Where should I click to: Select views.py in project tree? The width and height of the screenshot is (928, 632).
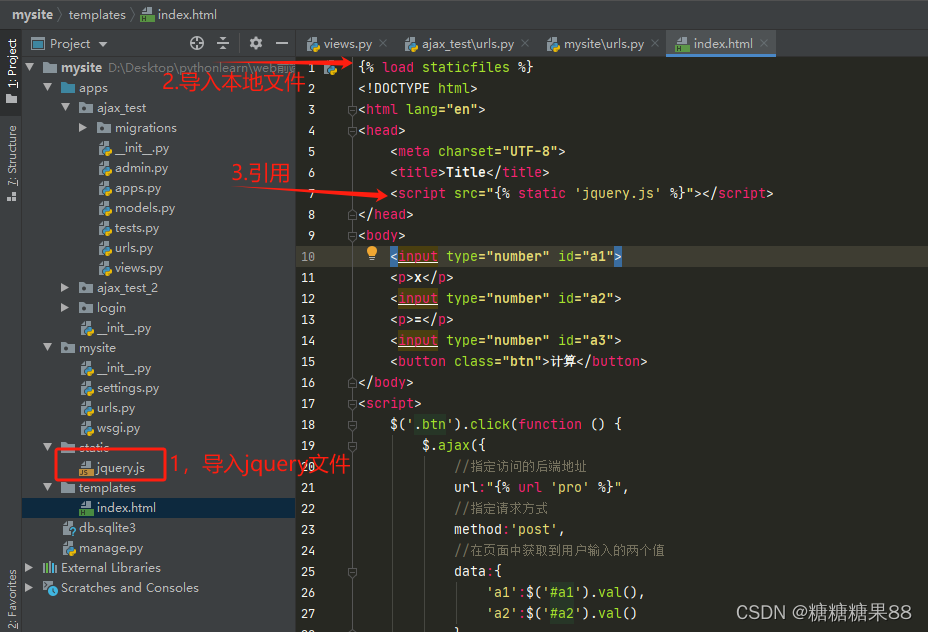tap(131, 268)
